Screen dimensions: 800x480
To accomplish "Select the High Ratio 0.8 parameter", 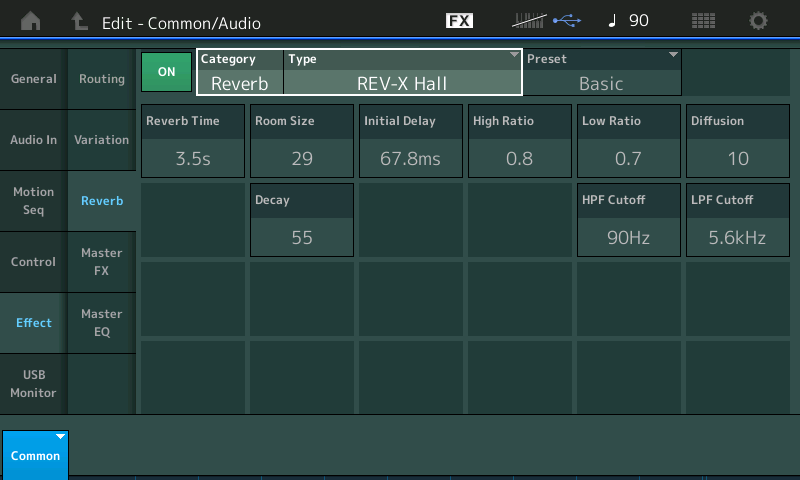I will [x=520, y=141].
